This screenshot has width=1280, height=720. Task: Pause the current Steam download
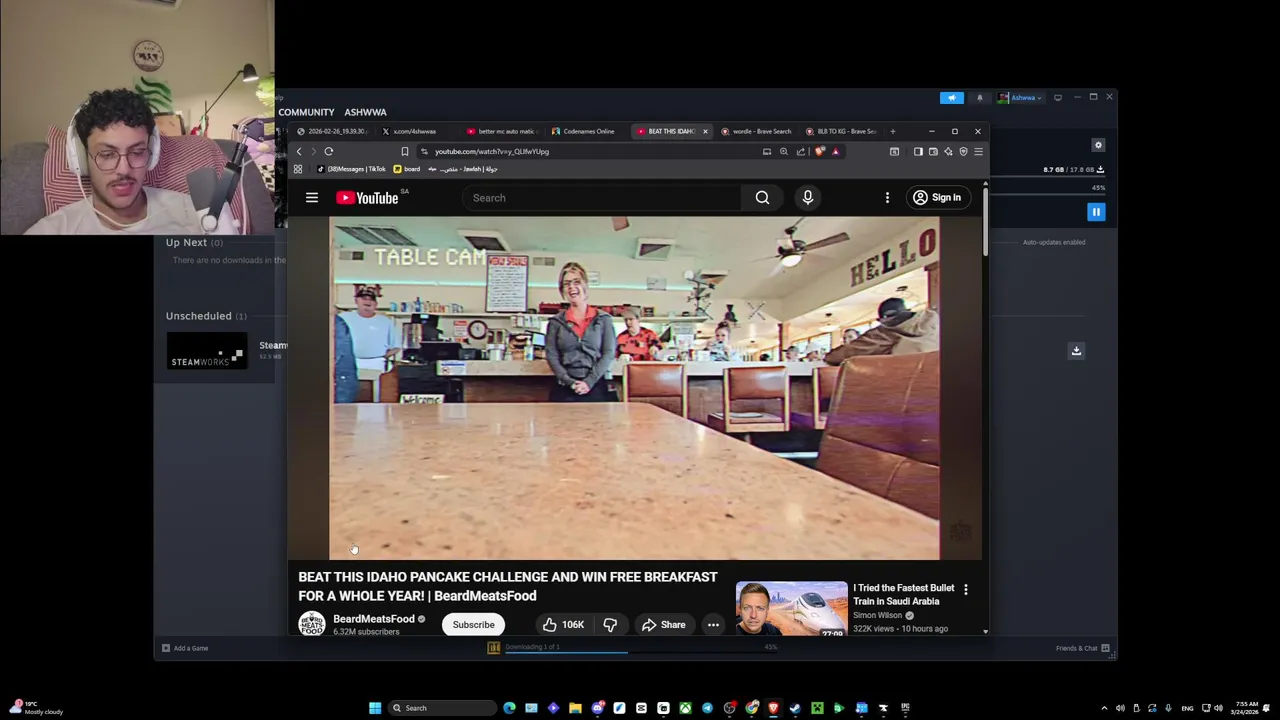click(1096, 212)
